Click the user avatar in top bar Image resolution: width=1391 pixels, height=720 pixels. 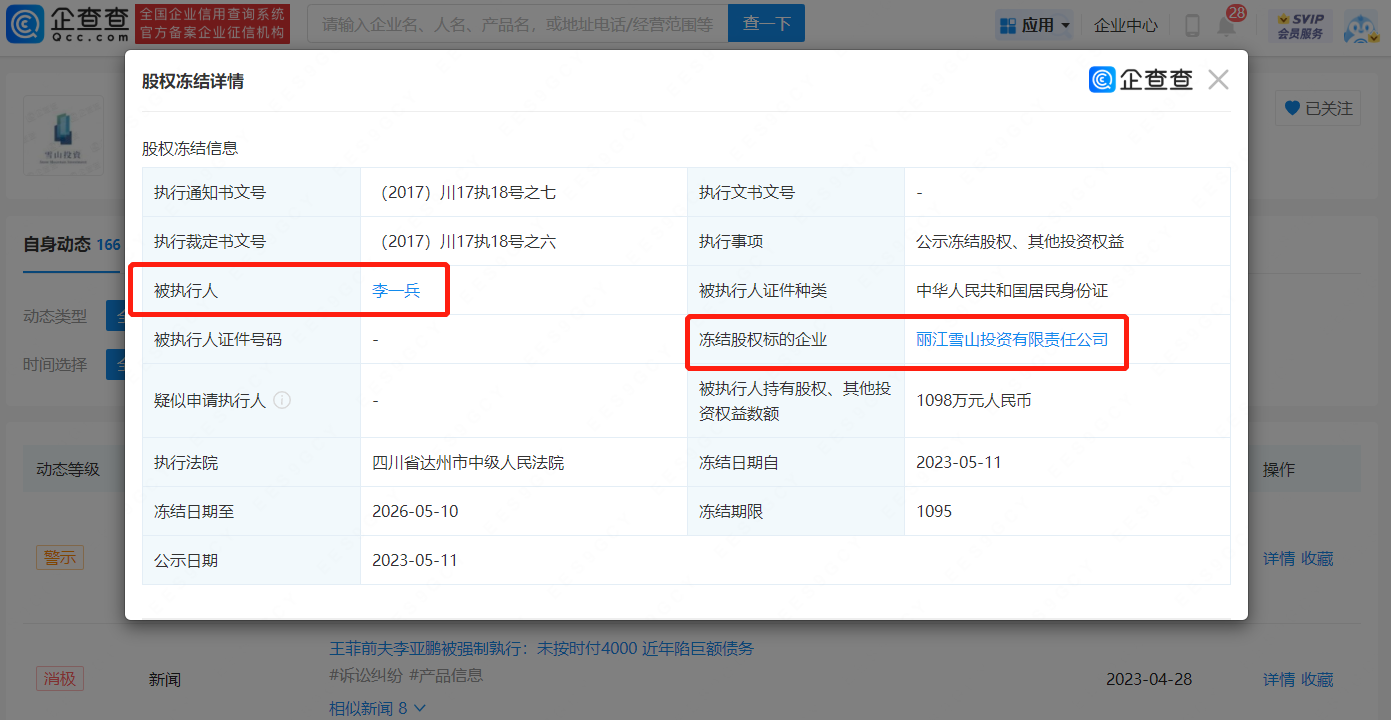coord(1360,26)
